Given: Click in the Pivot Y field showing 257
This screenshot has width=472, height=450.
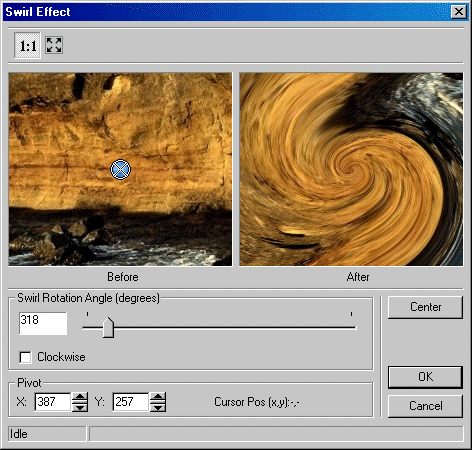Looking at the screenshot, I should pyautogui.click(x=131, y=402).
